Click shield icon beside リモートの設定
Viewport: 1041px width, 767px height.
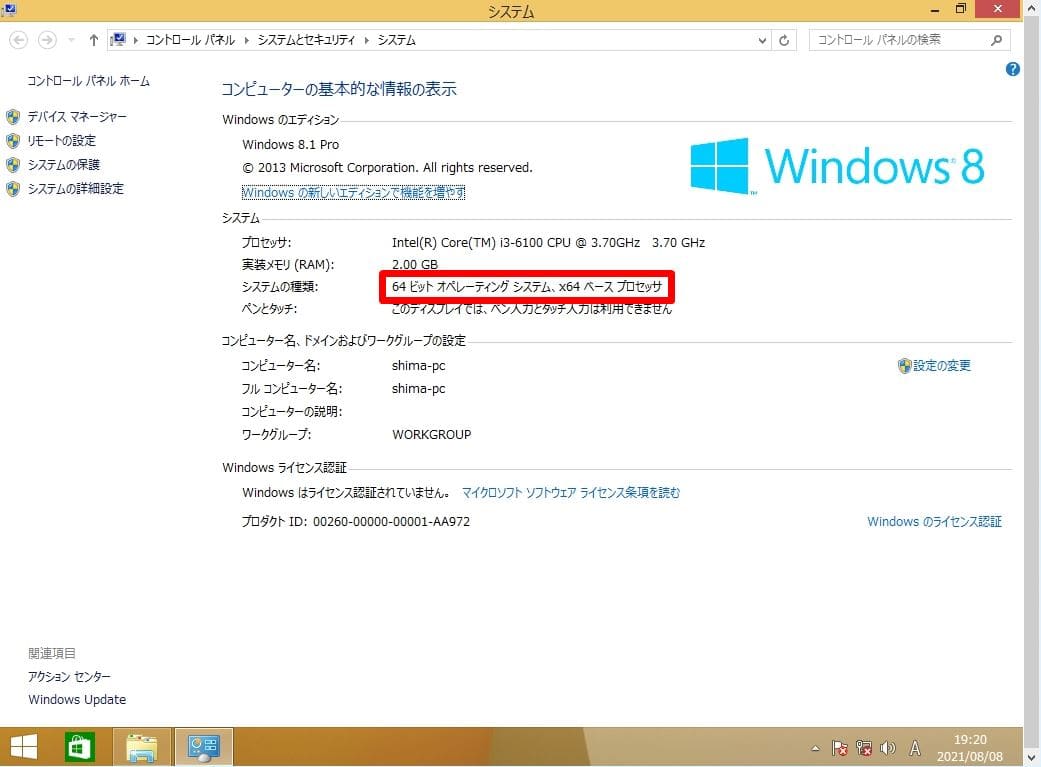pos(13,141)
